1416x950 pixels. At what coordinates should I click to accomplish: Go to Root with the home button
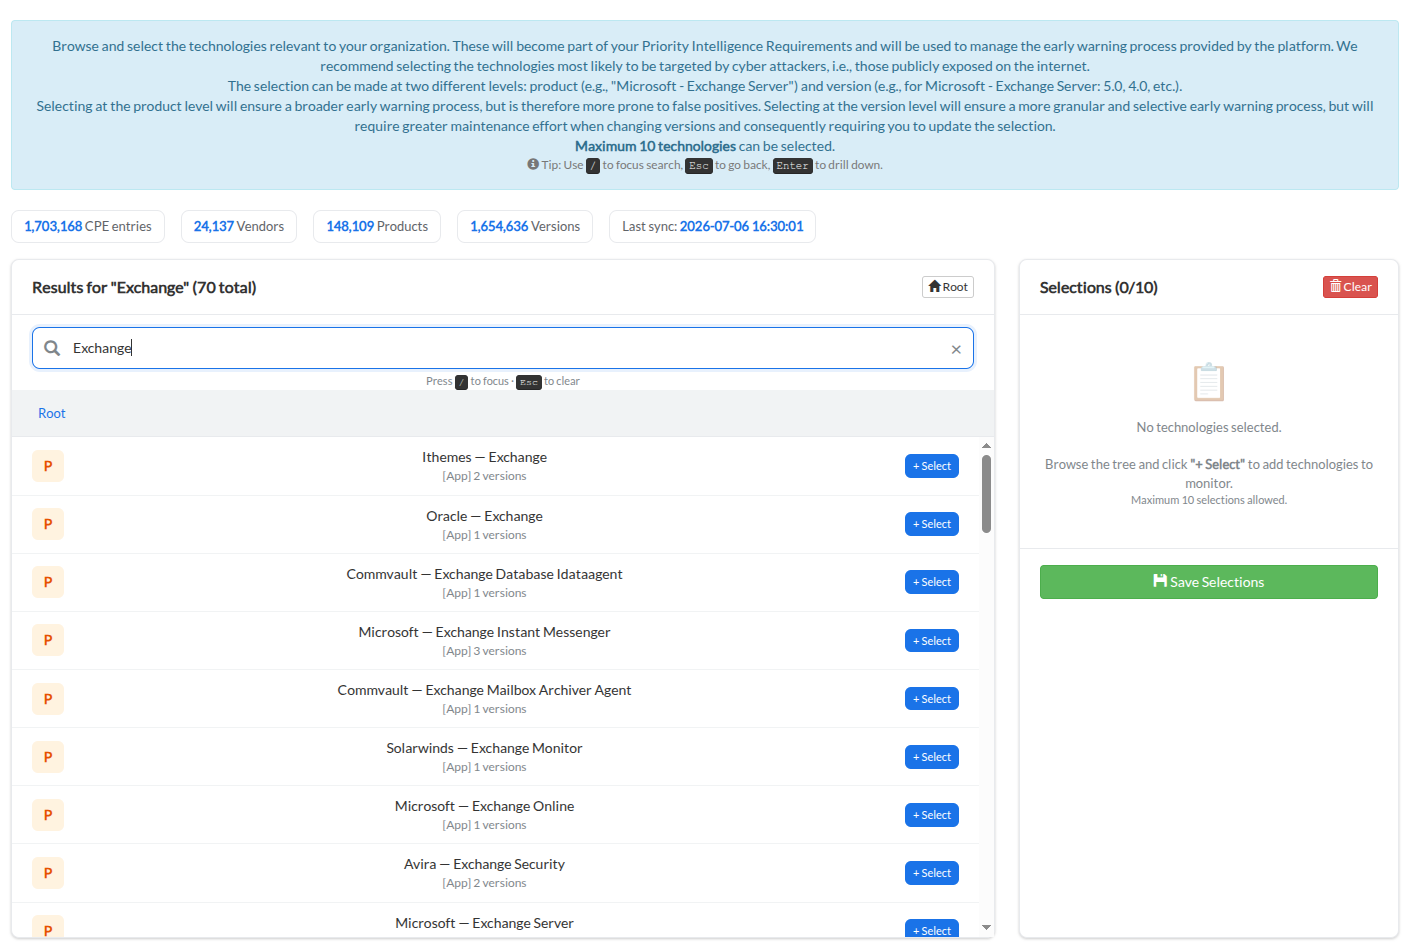(948, 287)
